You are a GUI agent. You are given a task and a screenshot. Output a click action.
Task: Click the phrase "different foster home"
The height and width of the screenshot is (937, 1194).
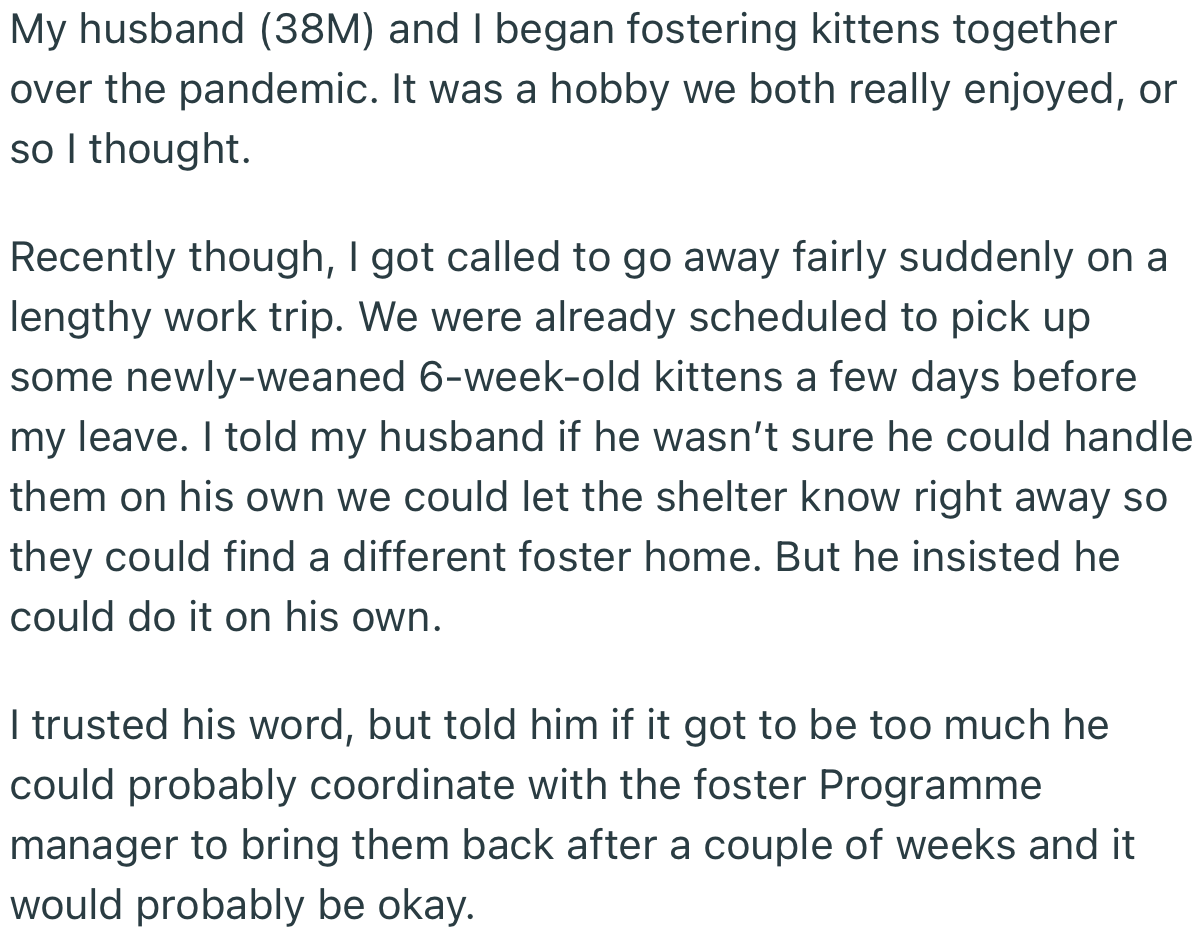point(536,558)
